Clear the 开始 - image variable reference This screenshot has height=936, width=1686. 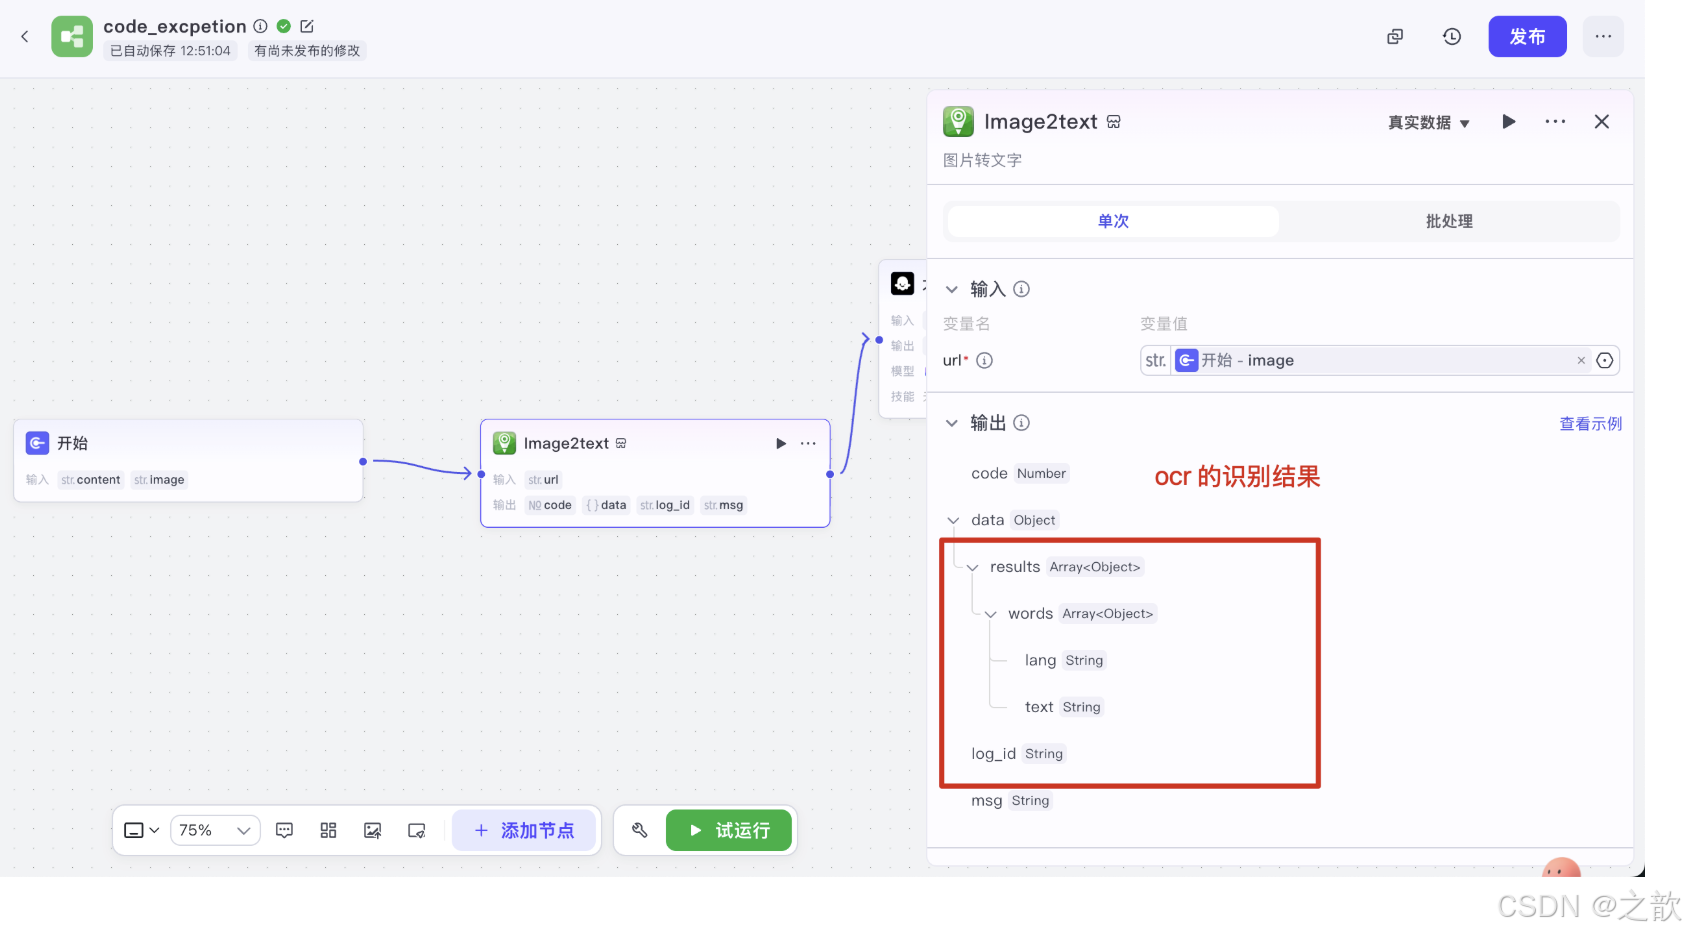1581,361
